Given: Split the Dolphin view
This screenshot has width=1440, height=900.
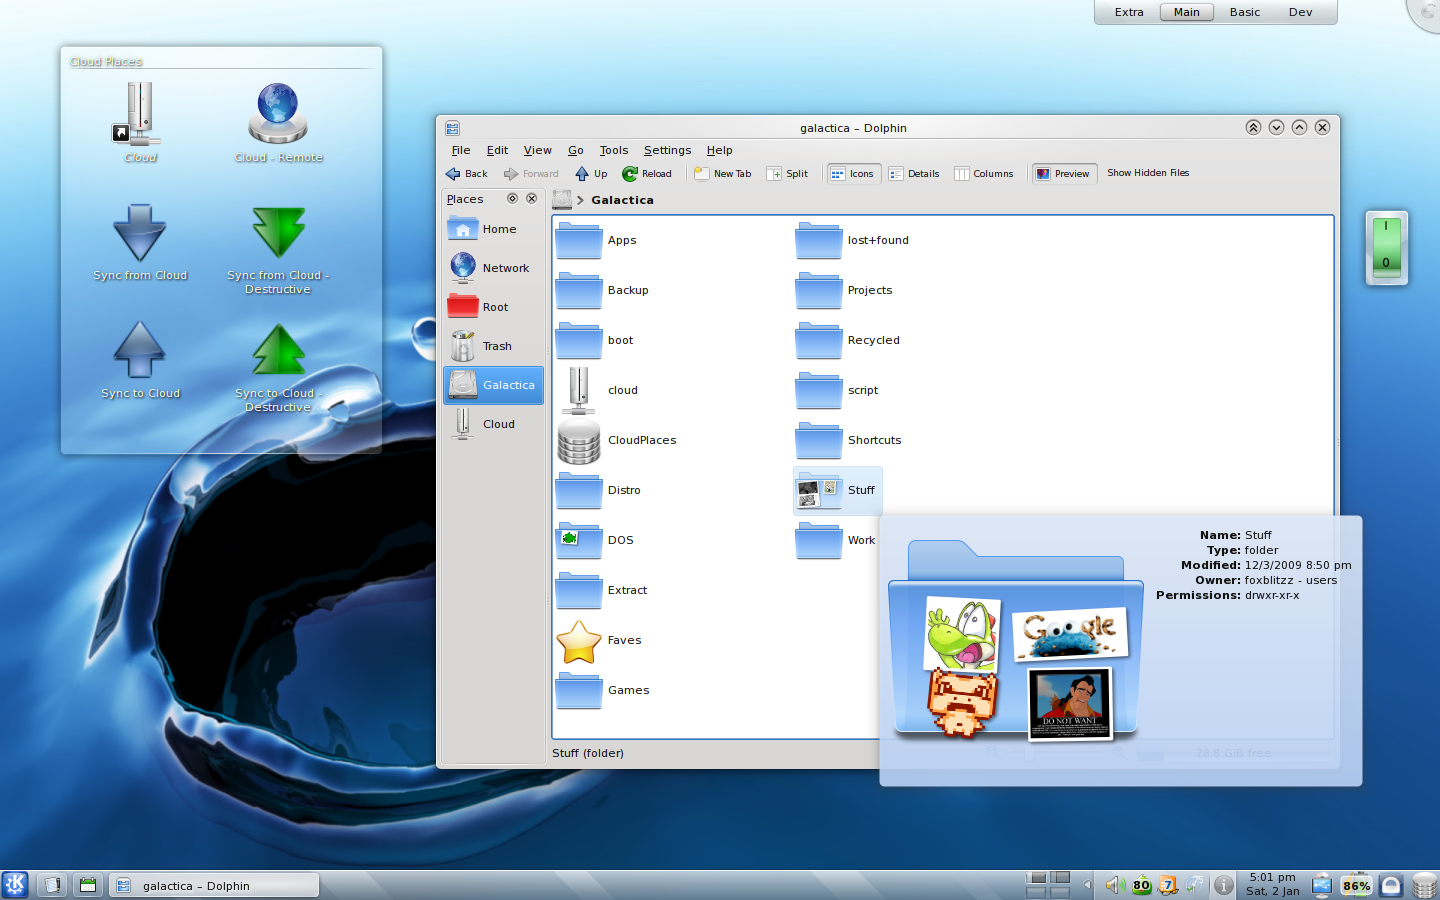Looking at the screenshot, I should point(787,174).
